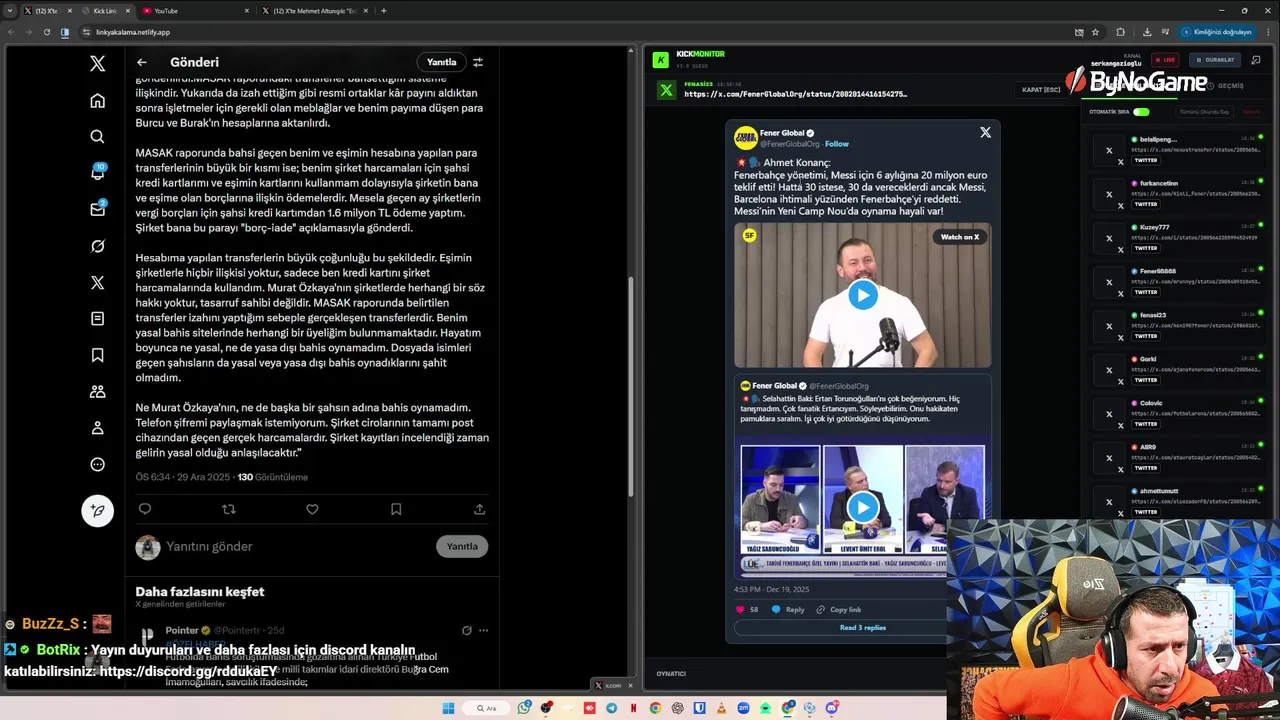Bookmark the post from action row
The image size is (1280, 720).
396,509
